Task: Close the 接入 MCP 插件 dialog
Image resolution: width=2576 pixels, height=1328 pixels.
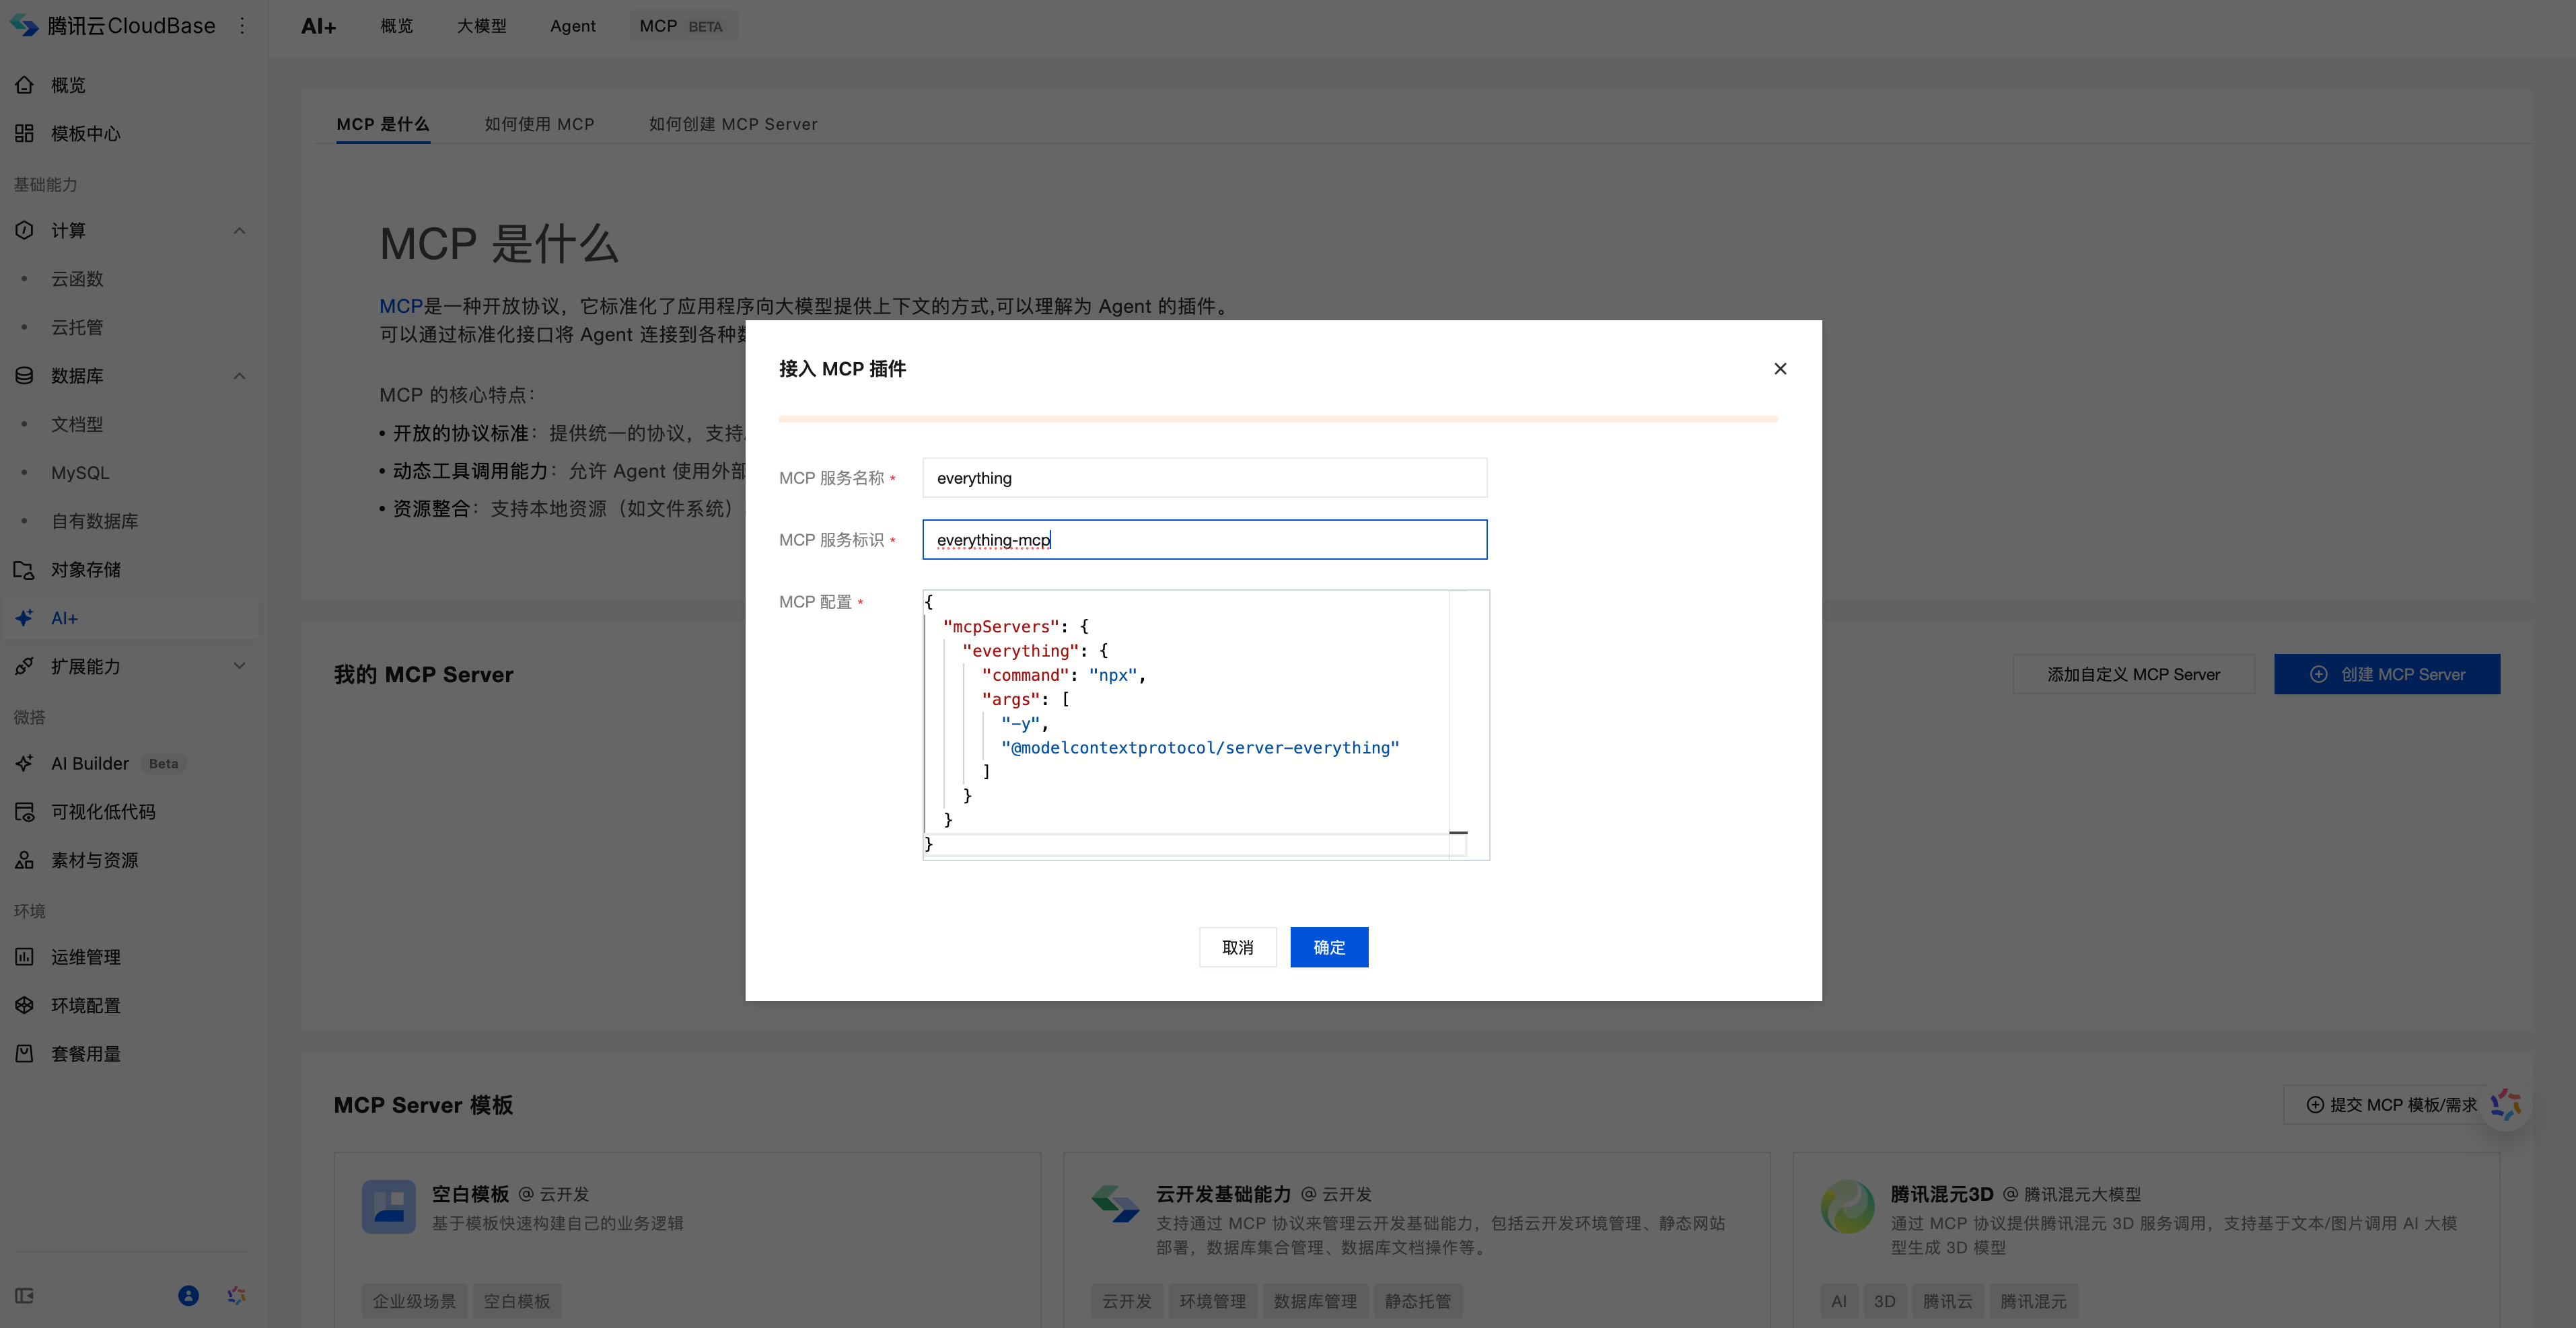Action: tap(1780, 369)
